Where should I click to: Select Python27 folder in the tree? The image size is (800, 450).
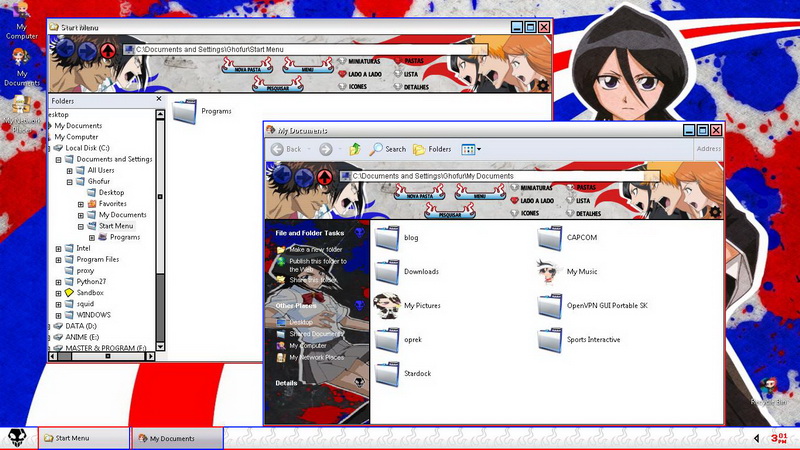[x=85, y=282]
